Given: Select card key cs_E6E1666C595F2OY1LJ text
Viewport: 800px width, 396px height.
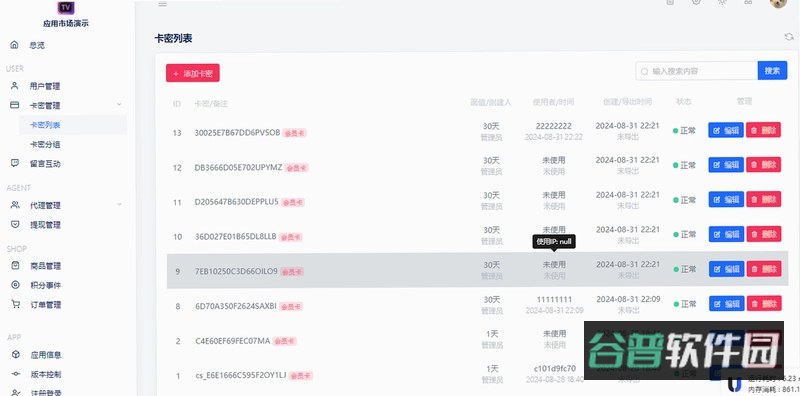Looking at the screenshot, I should pyautogui.click(x=241, y=376).
